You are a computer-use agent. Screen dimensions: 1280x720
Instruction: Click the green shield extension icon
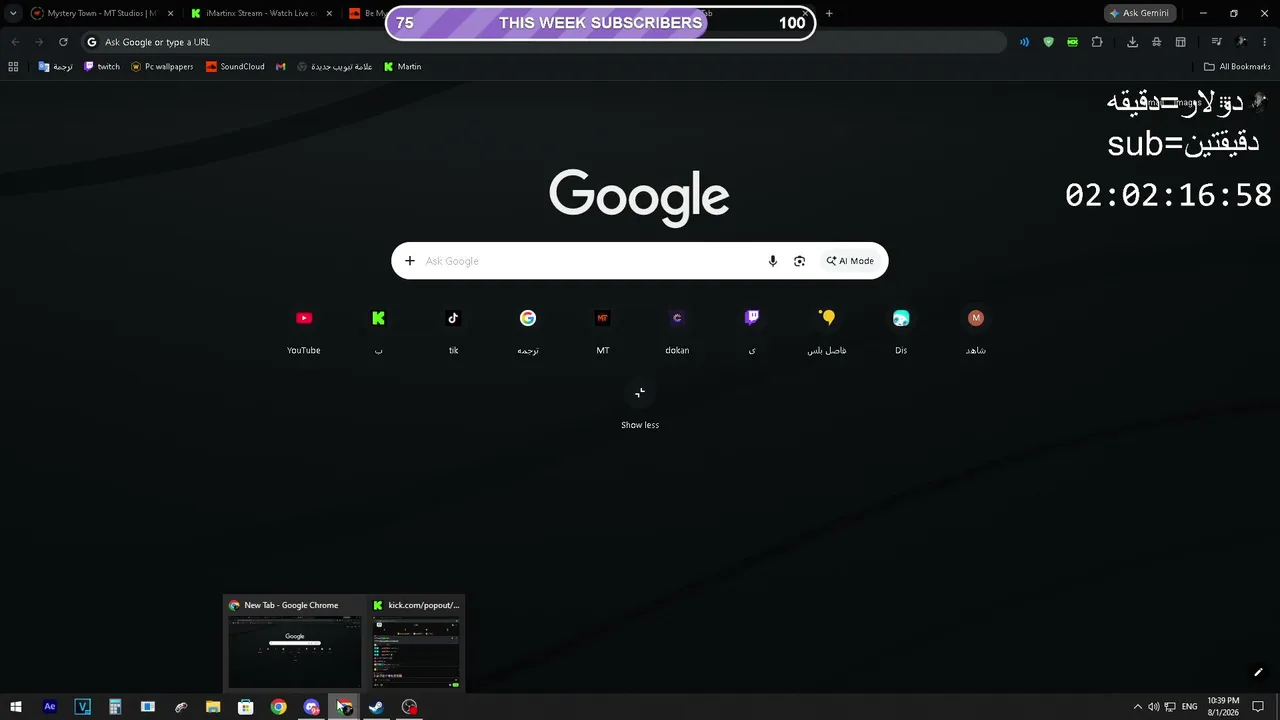pos(1048,42)
